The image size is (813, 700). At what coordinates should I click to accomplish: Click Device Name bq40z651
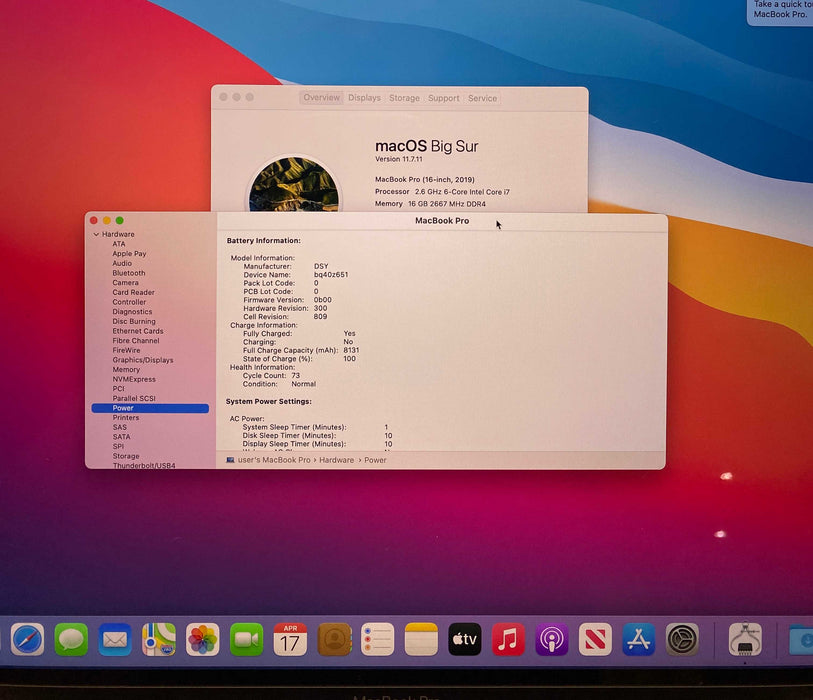[x=331, y=275]
